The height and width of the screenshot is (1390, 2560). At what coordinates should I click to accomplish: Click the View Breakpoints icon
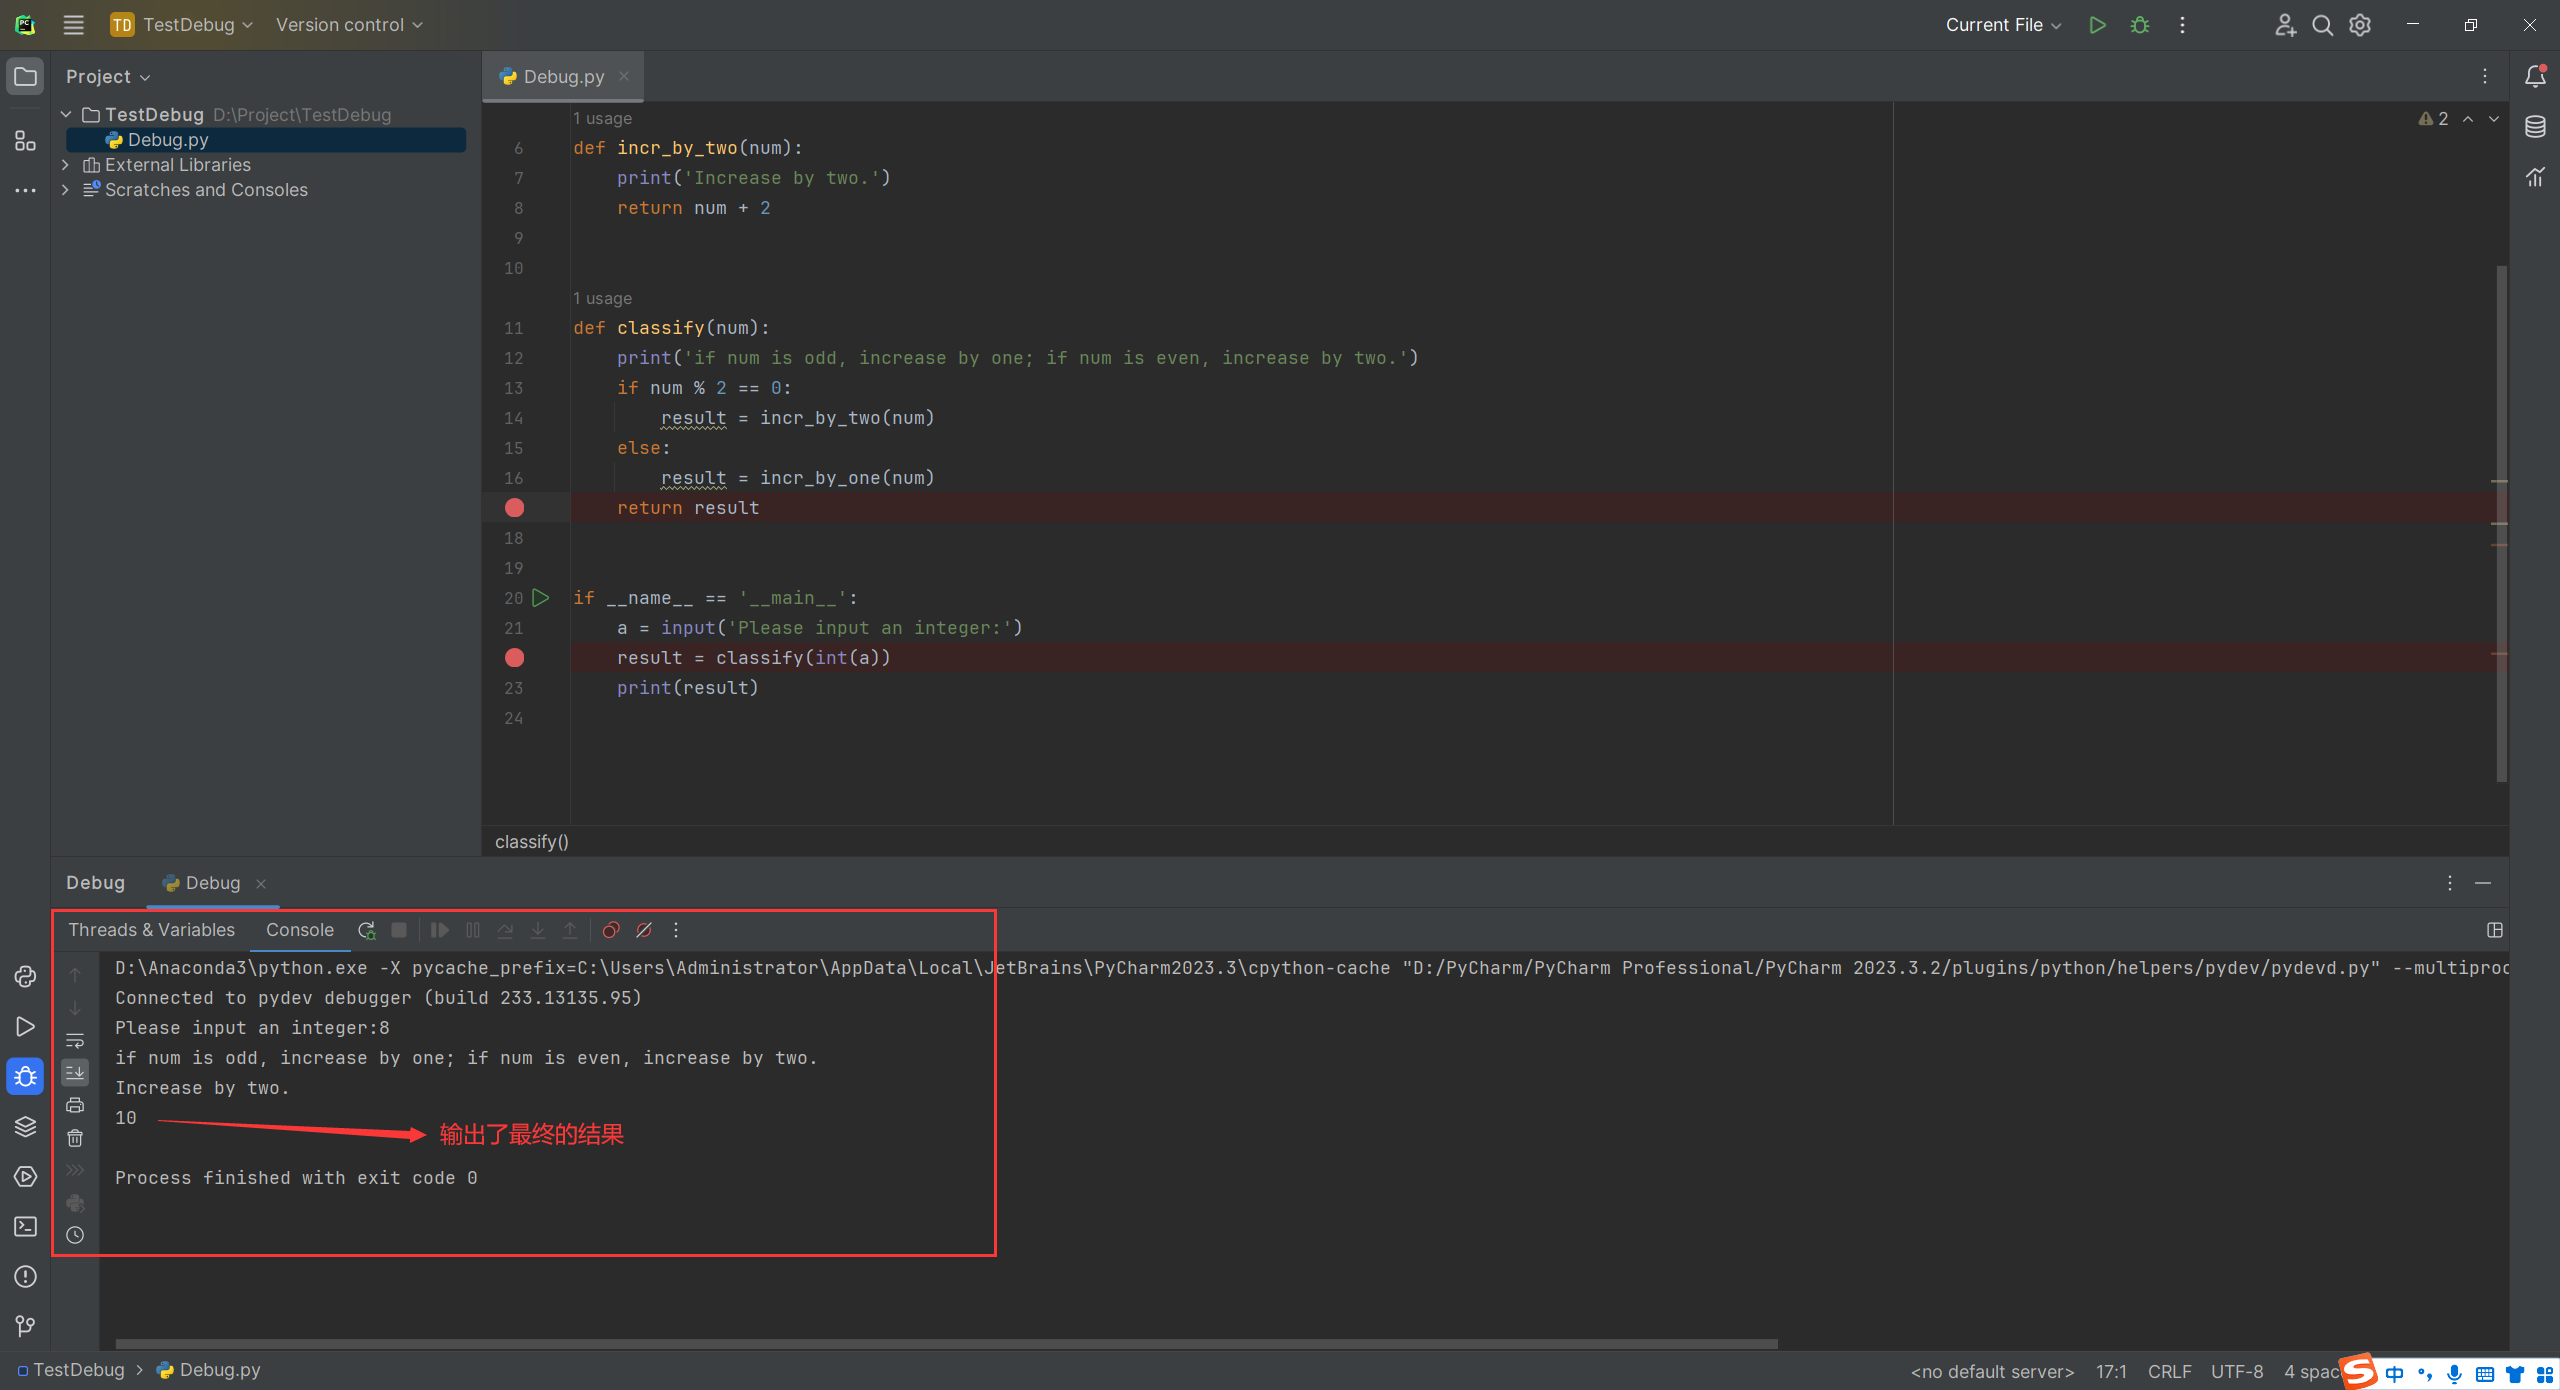(x=611, y=930)
